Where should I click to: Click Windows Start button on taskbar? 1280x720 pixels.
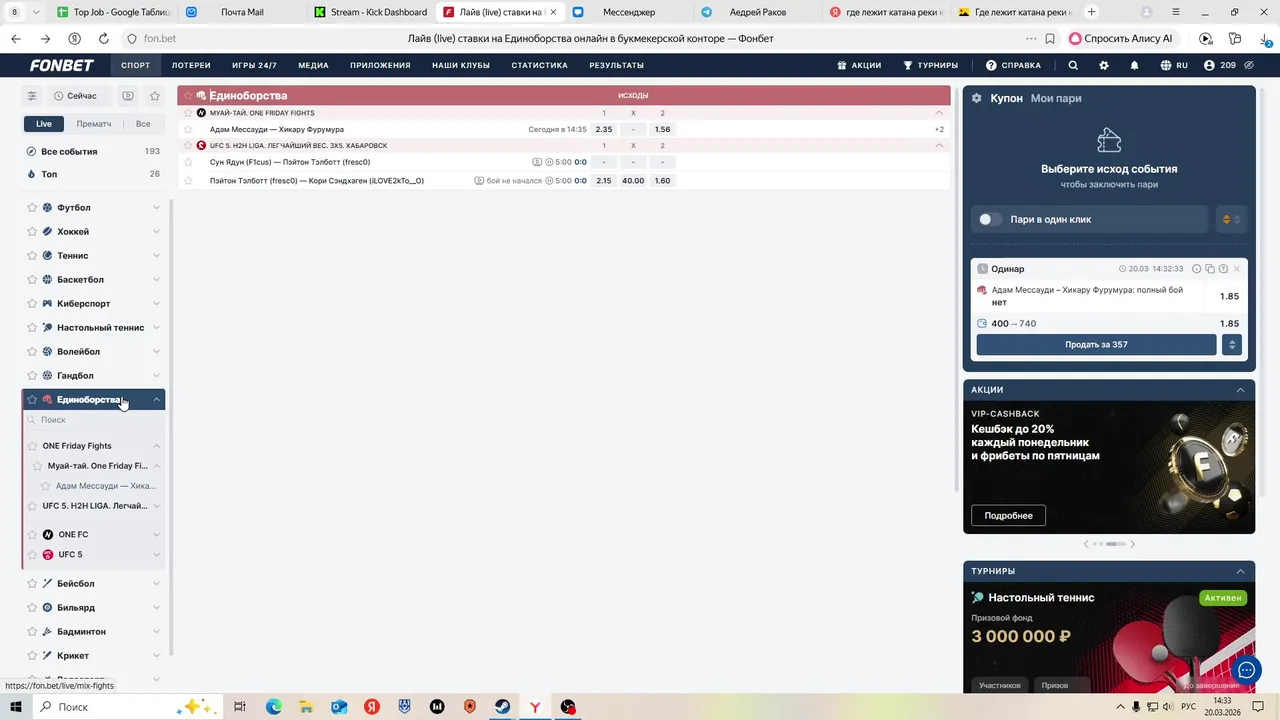(16, 707)
